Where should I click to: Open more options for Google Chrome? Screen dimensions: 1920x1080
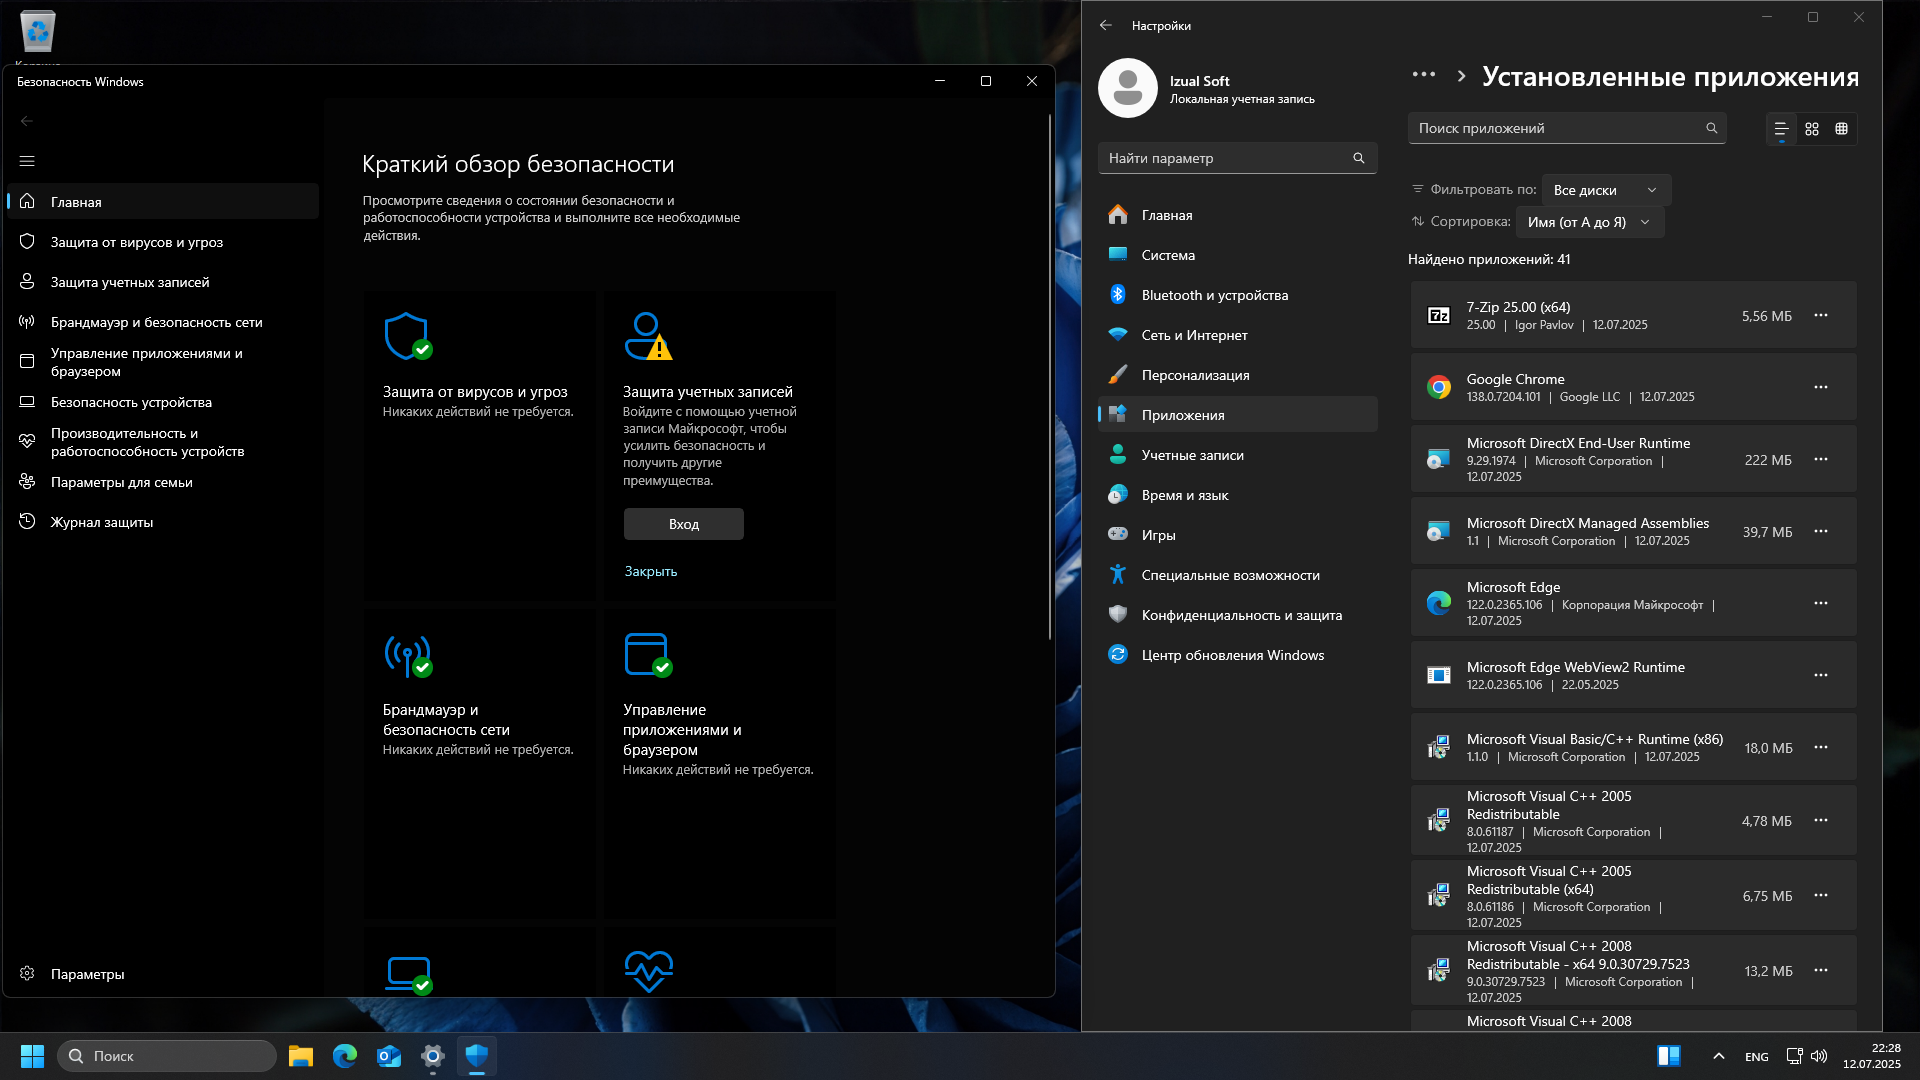(x=1821, y=387)
